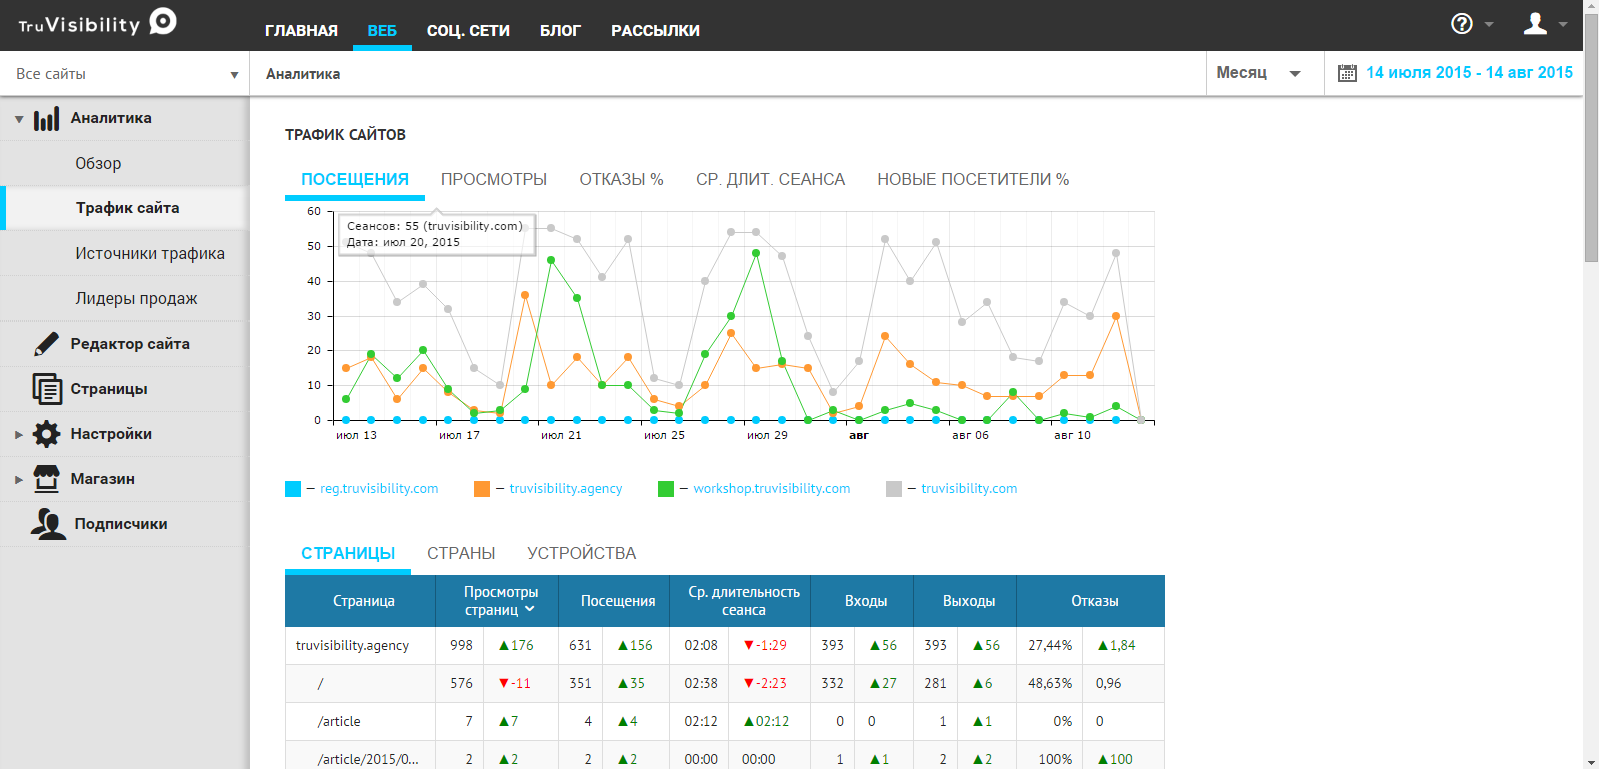
Task: Sort by Просмотры страниц column chevron
Action: pos(530,609)
